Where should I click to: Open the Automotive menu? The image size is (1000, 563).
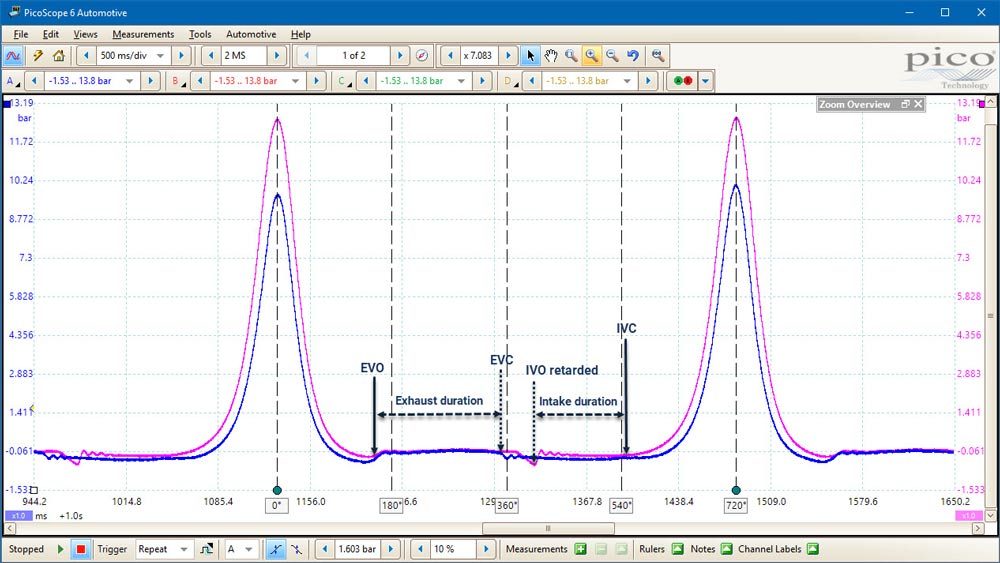pos(251,34)
